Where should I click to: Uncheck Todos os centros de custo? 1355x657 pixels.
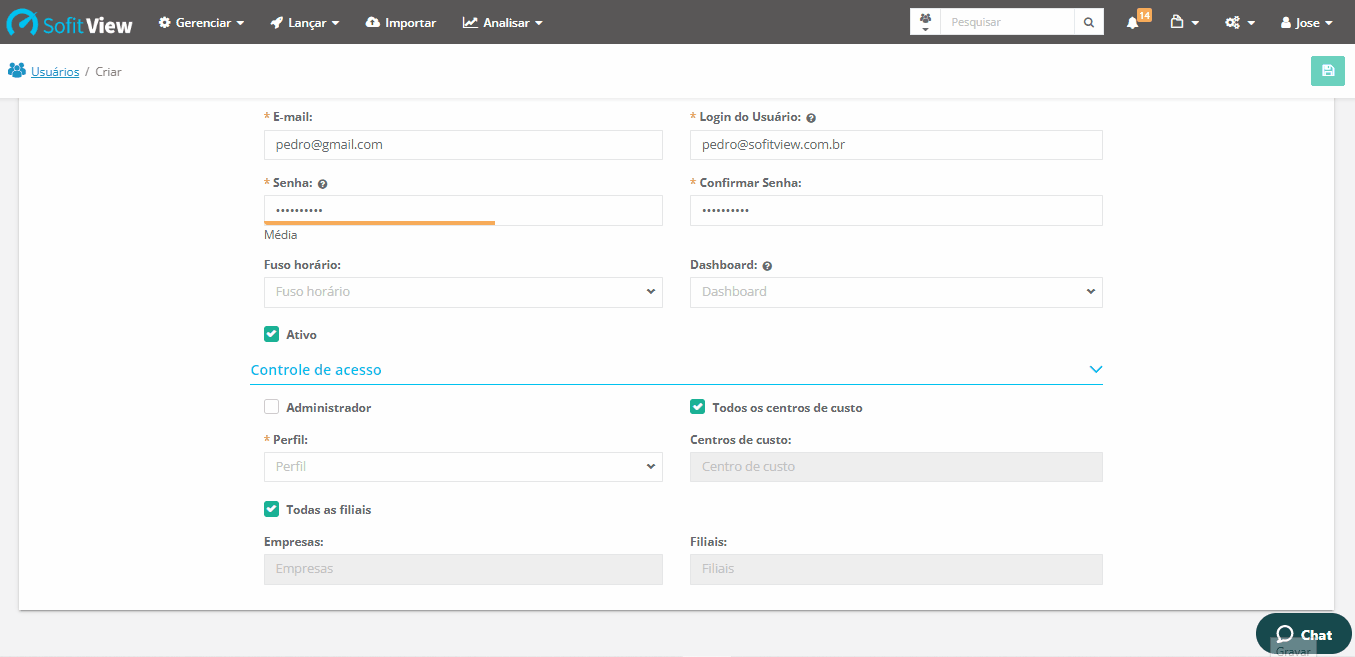point(697,407)
